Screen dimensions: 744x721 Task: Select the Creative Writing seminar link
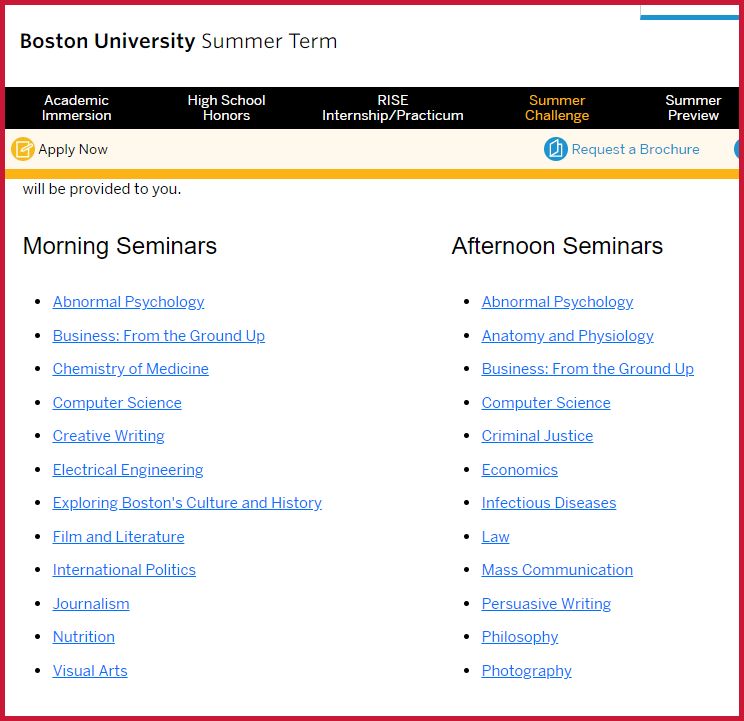108,436
